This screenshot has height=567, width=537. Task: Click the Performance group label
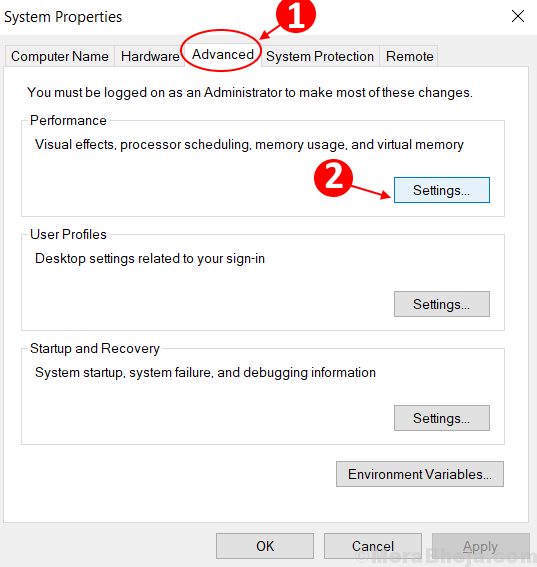(x=68, y=120)
